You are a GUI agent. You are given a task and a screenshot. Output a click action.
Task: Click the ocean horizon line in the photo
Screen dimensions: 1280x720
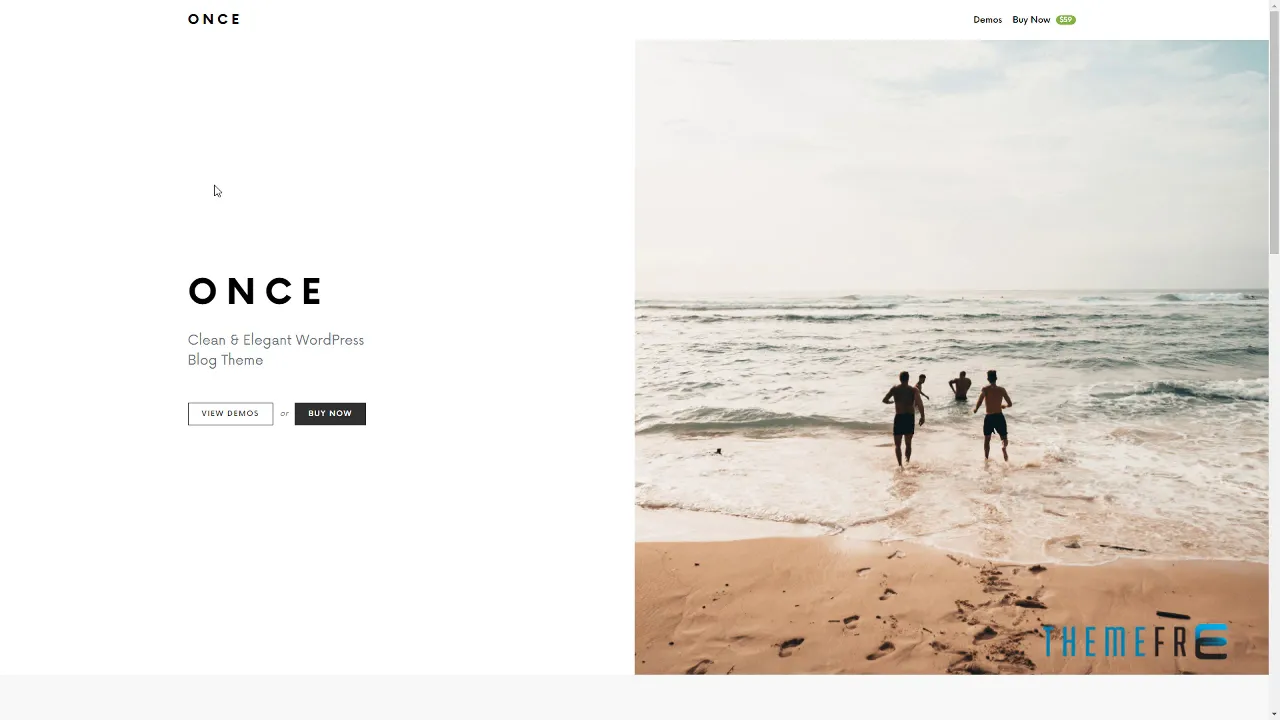pyautogui.click(x=951, y=291)
